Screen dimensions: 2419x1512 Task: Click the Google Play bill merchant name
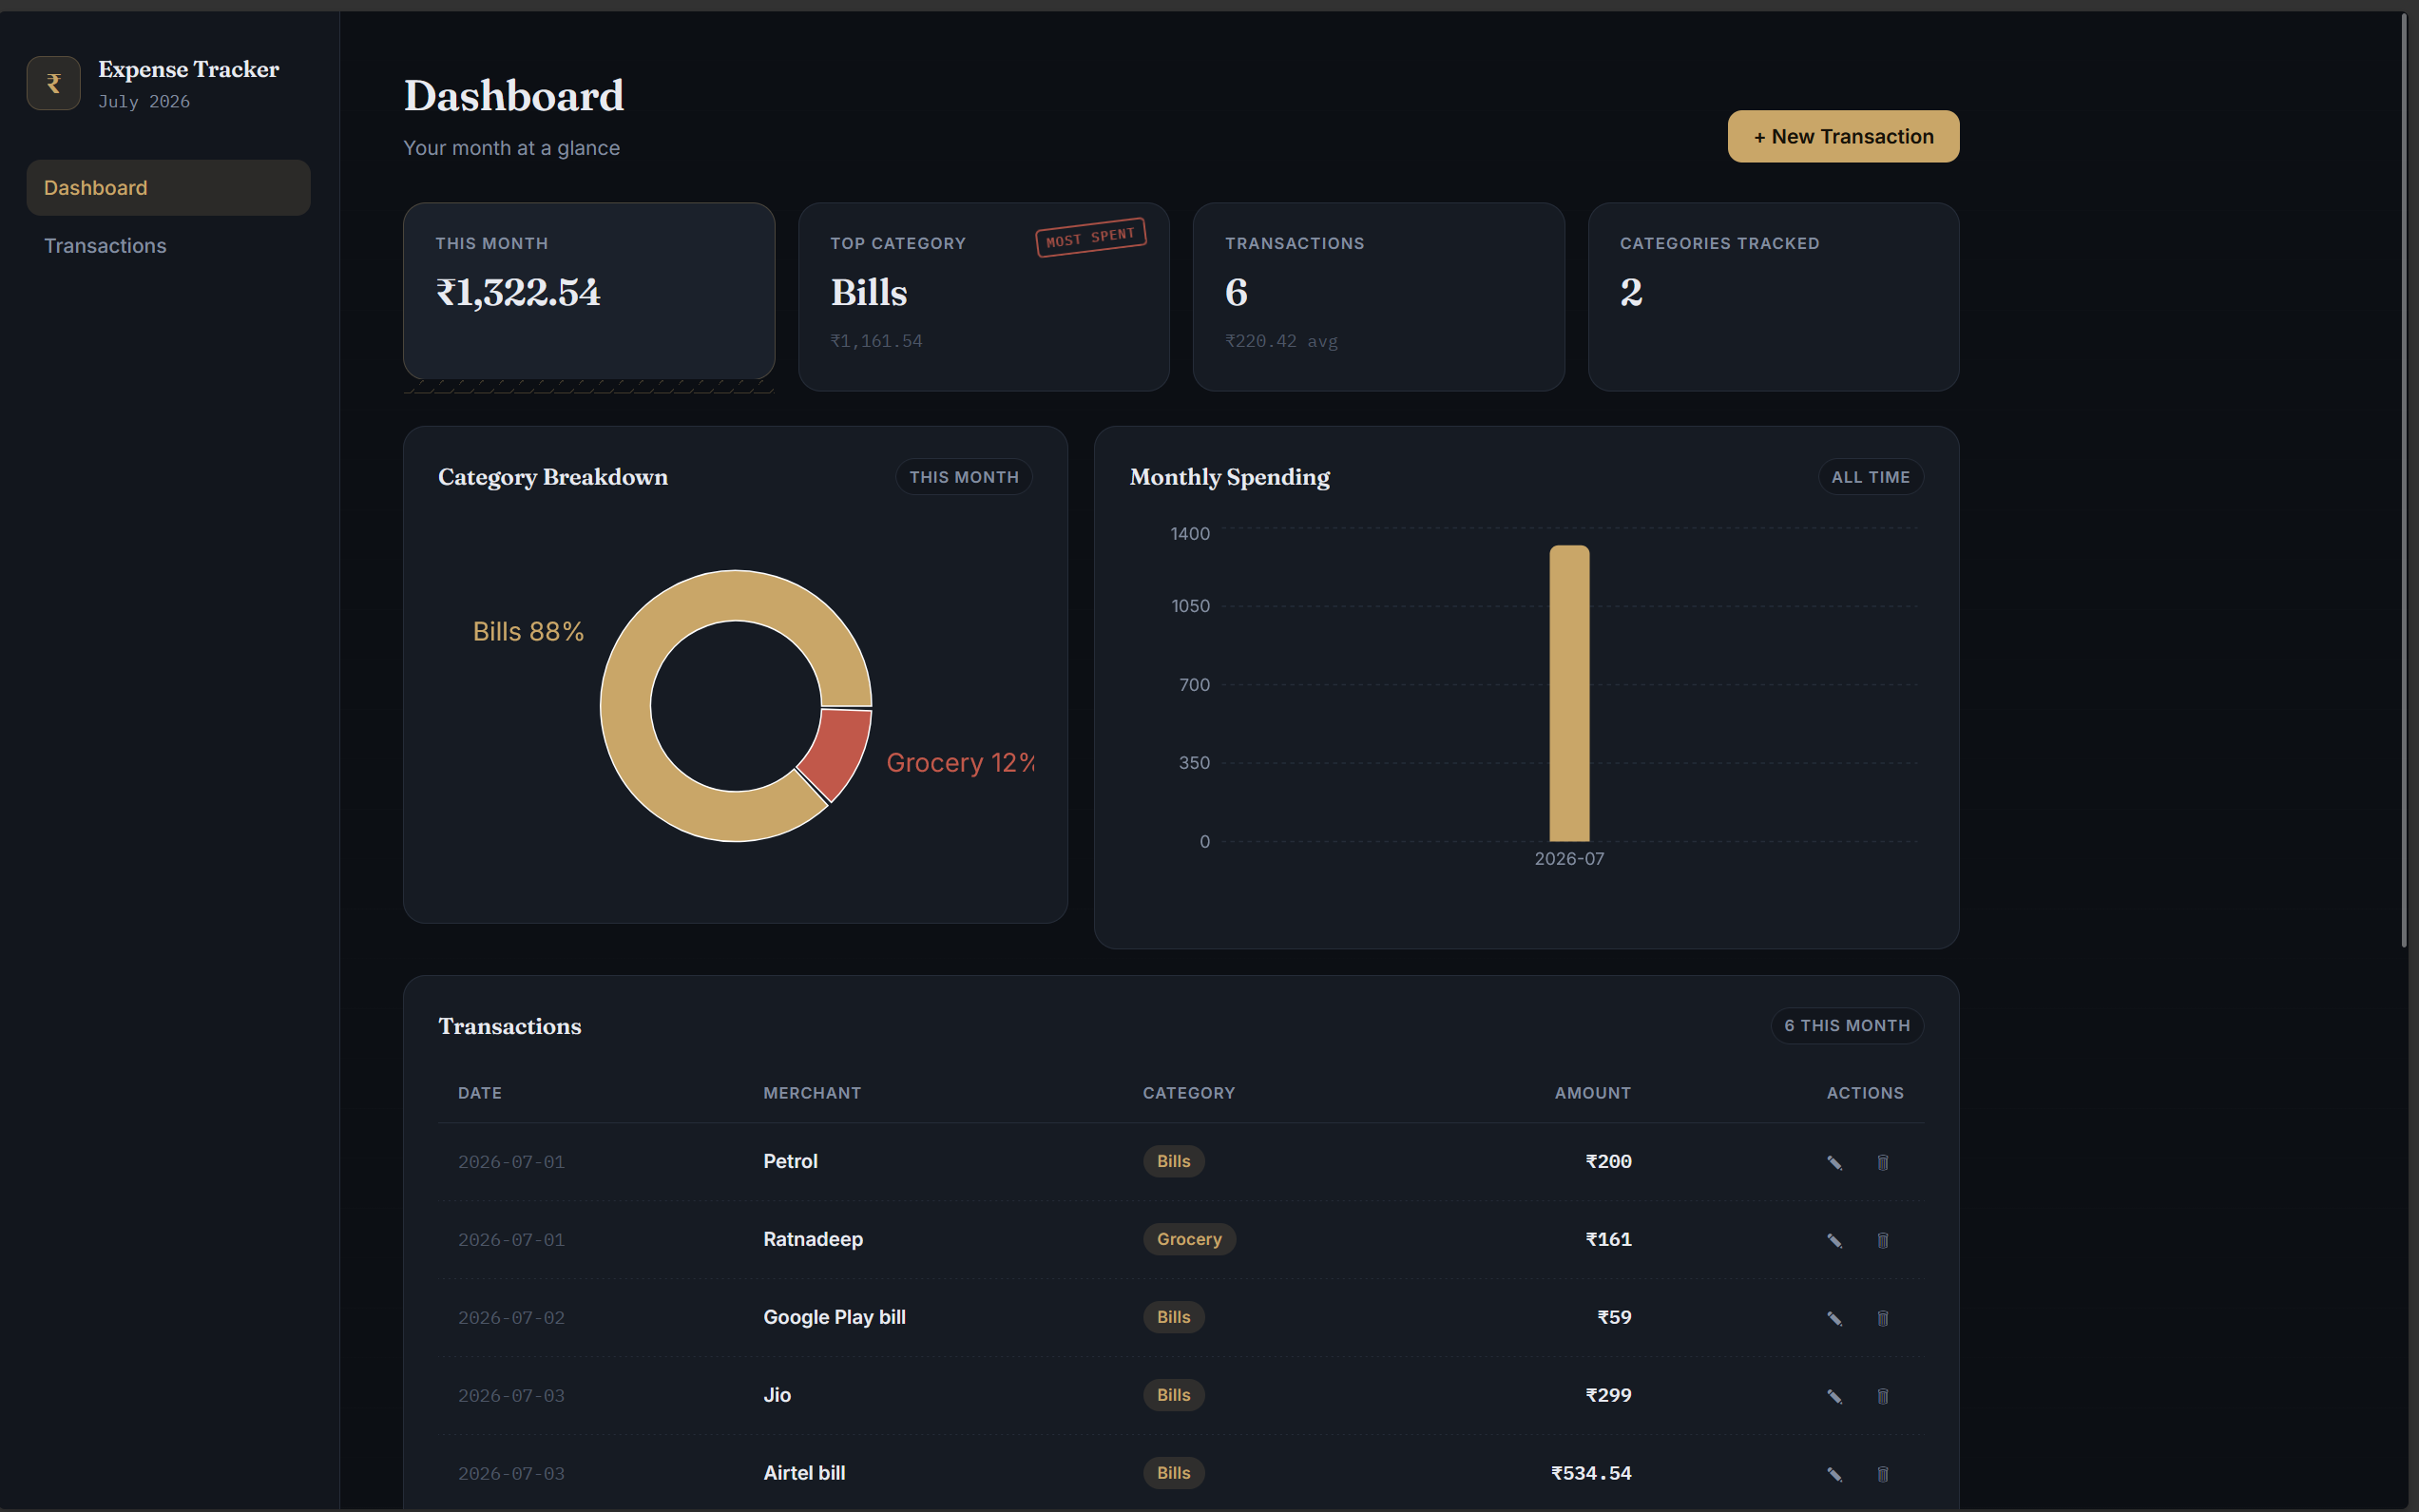coord(834,1317)
